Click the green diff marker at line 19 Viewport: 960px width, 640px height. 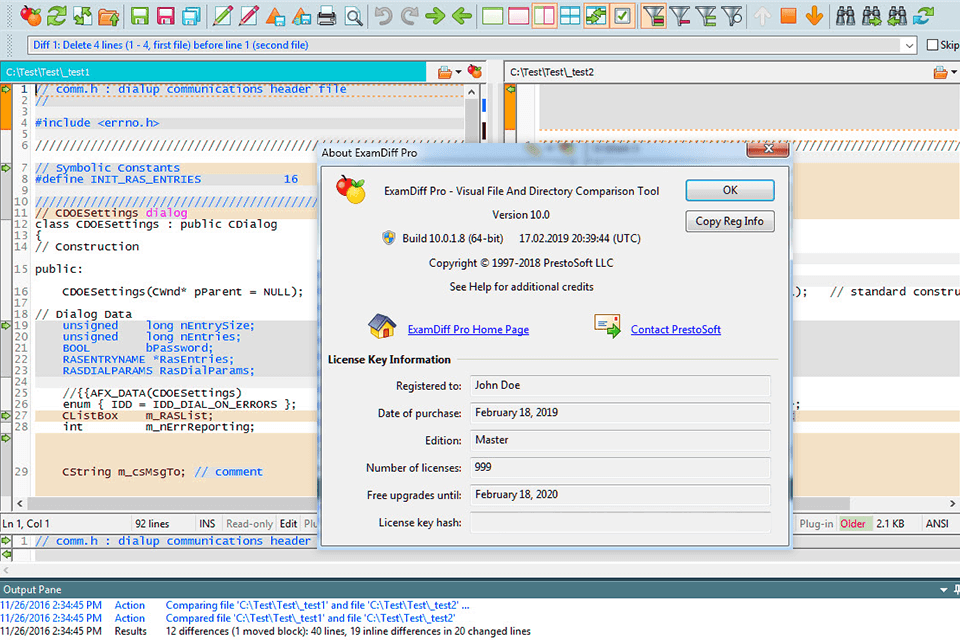pyautogui.click(x=6, y=325)
